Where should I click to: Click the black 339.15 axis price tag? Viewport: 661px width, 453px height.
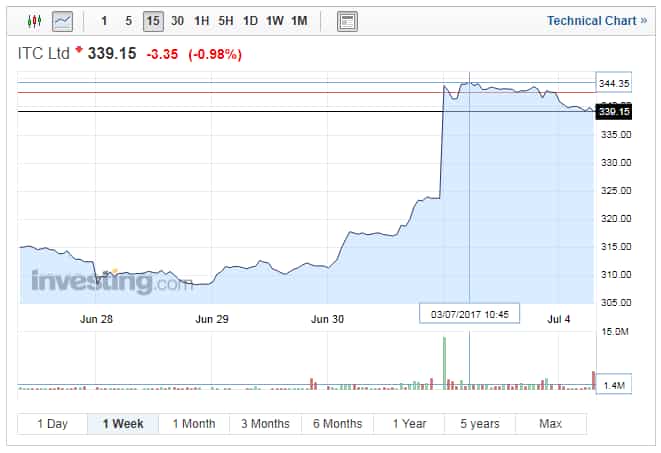pyautogui.click(x=614, y=111)
